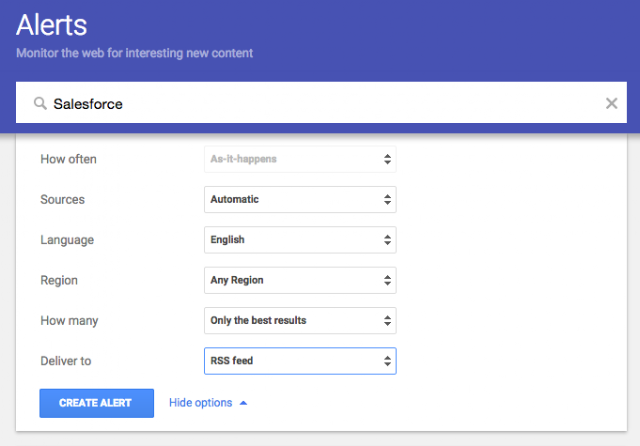Open the Language dropdown showing English

(300, 240)
